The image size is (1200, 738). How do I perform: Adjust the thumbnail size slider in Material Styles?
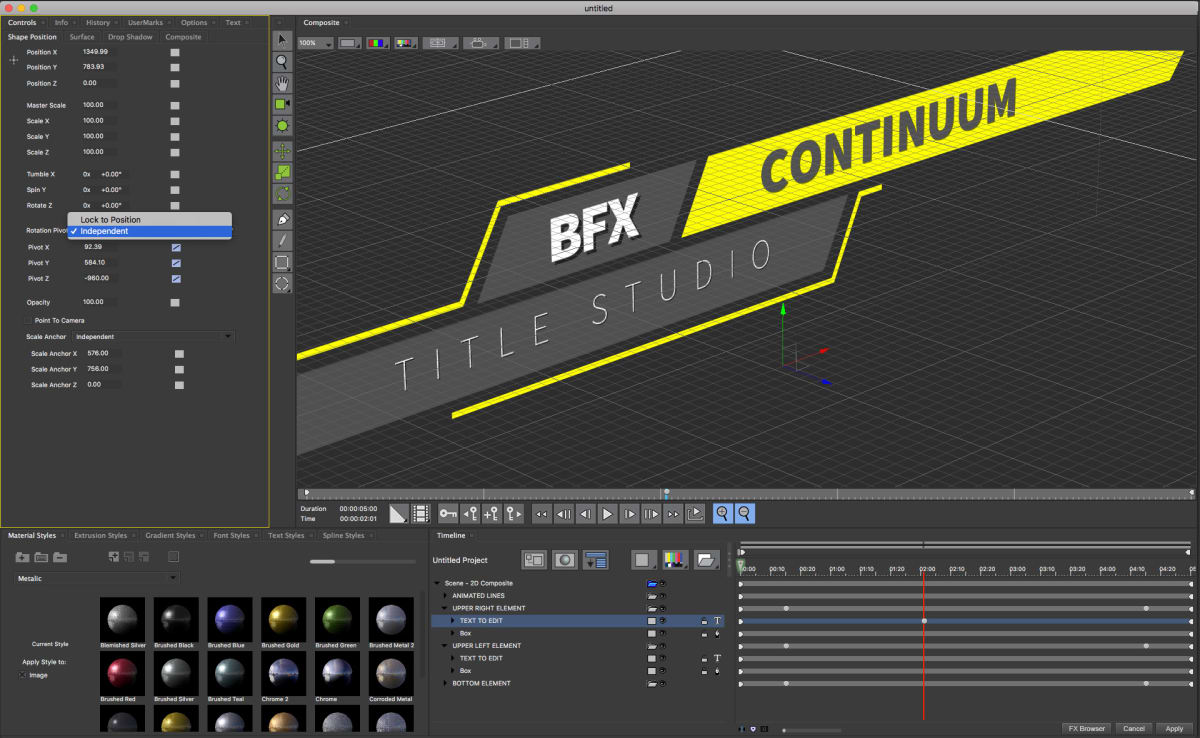pos(322,561)
